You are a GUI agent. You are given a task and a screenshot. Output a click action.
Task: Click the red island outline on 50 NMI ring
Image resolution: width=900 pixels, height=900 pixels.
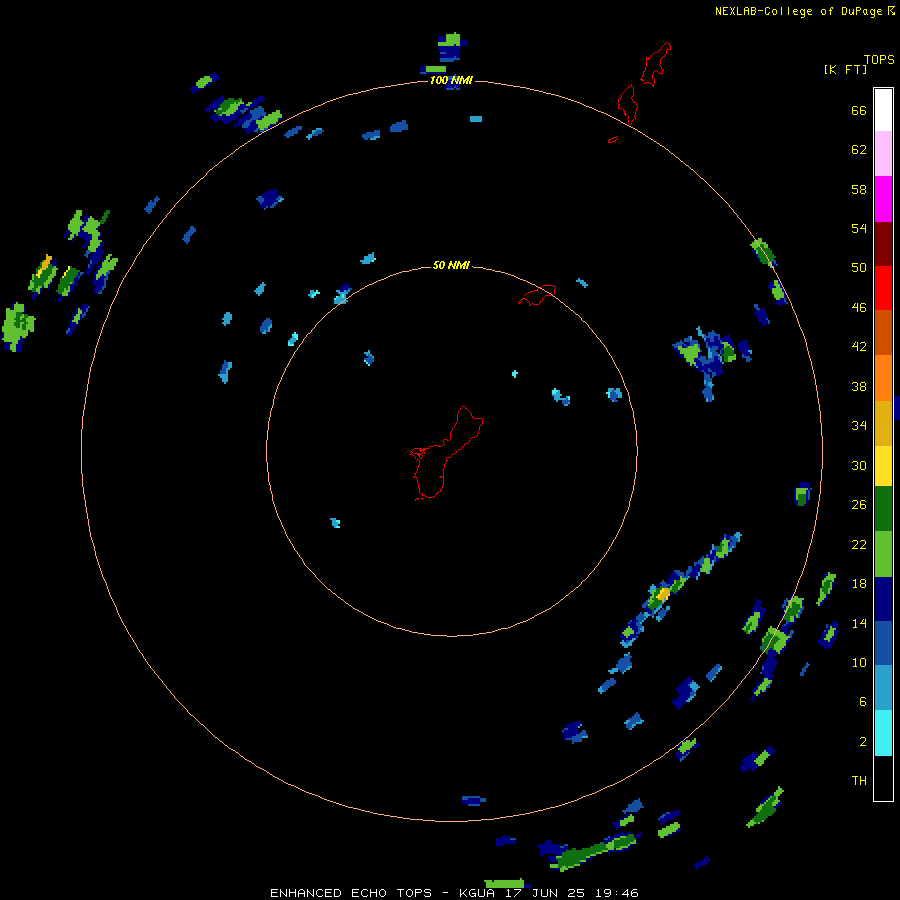[x=537, y=294]
